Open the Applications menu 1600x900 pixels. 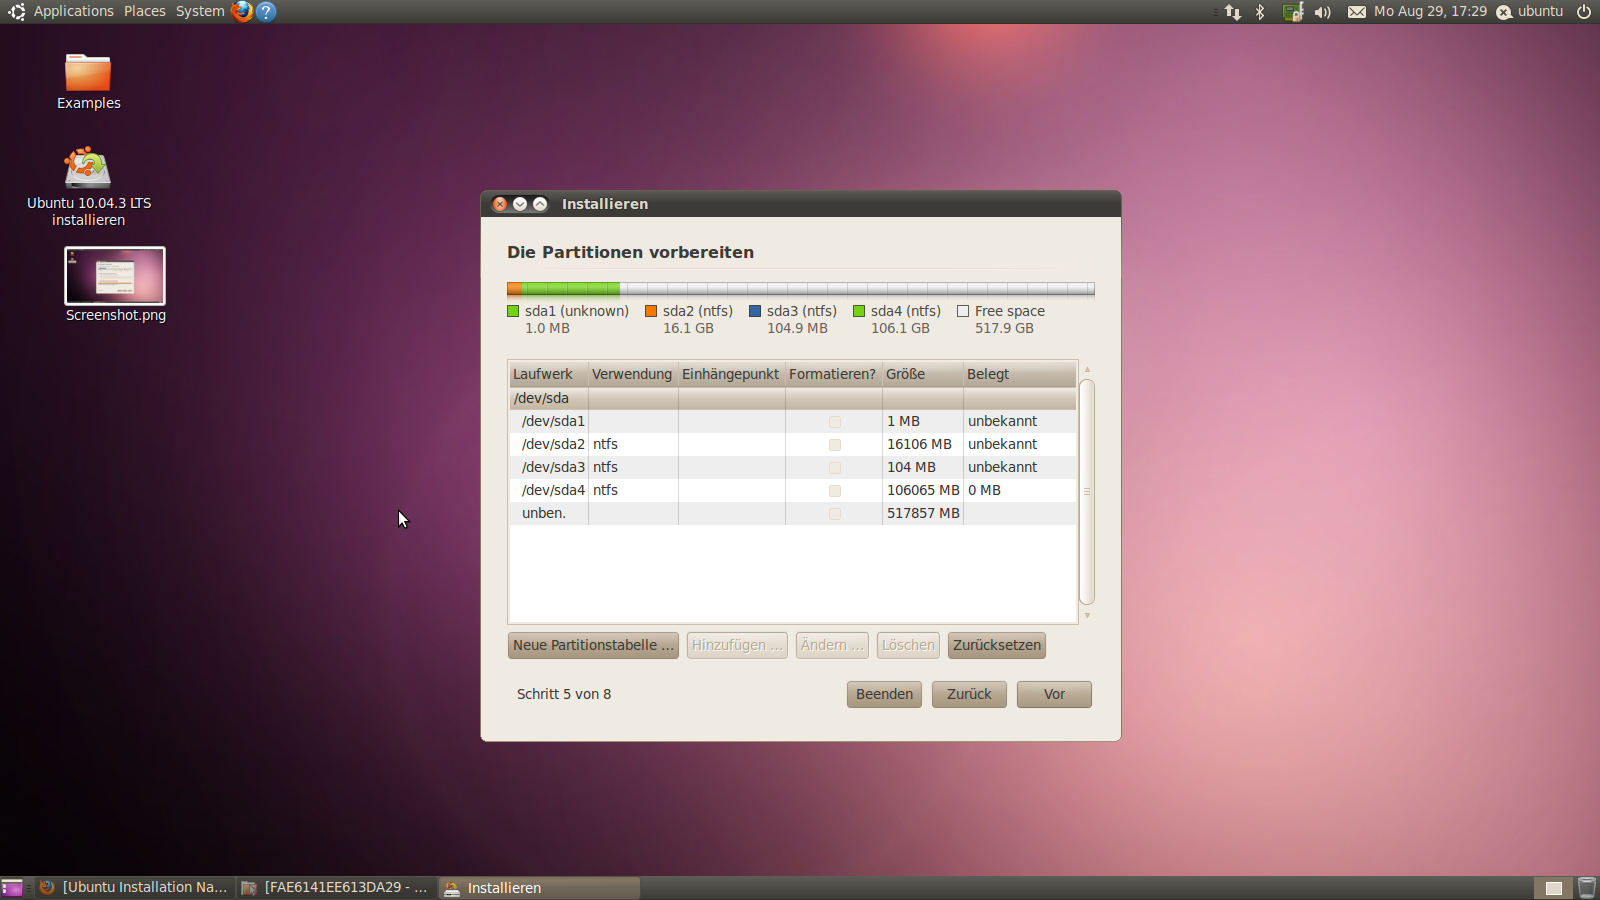pos(73,11)
